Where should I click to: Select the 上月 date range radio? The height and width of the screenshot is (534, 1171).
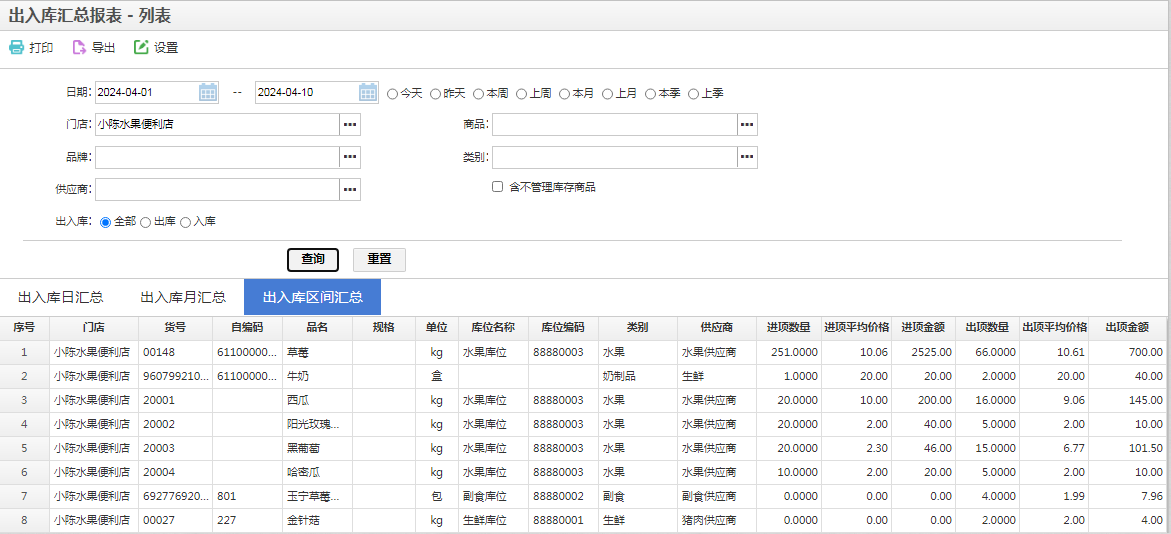click(607, 94)
